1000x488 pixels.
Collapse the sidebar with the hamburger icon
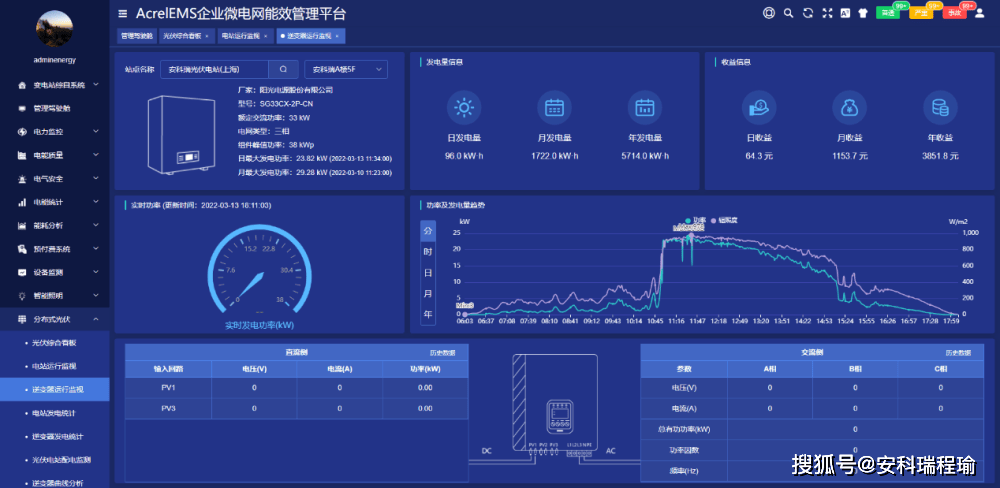click(122, 13)
